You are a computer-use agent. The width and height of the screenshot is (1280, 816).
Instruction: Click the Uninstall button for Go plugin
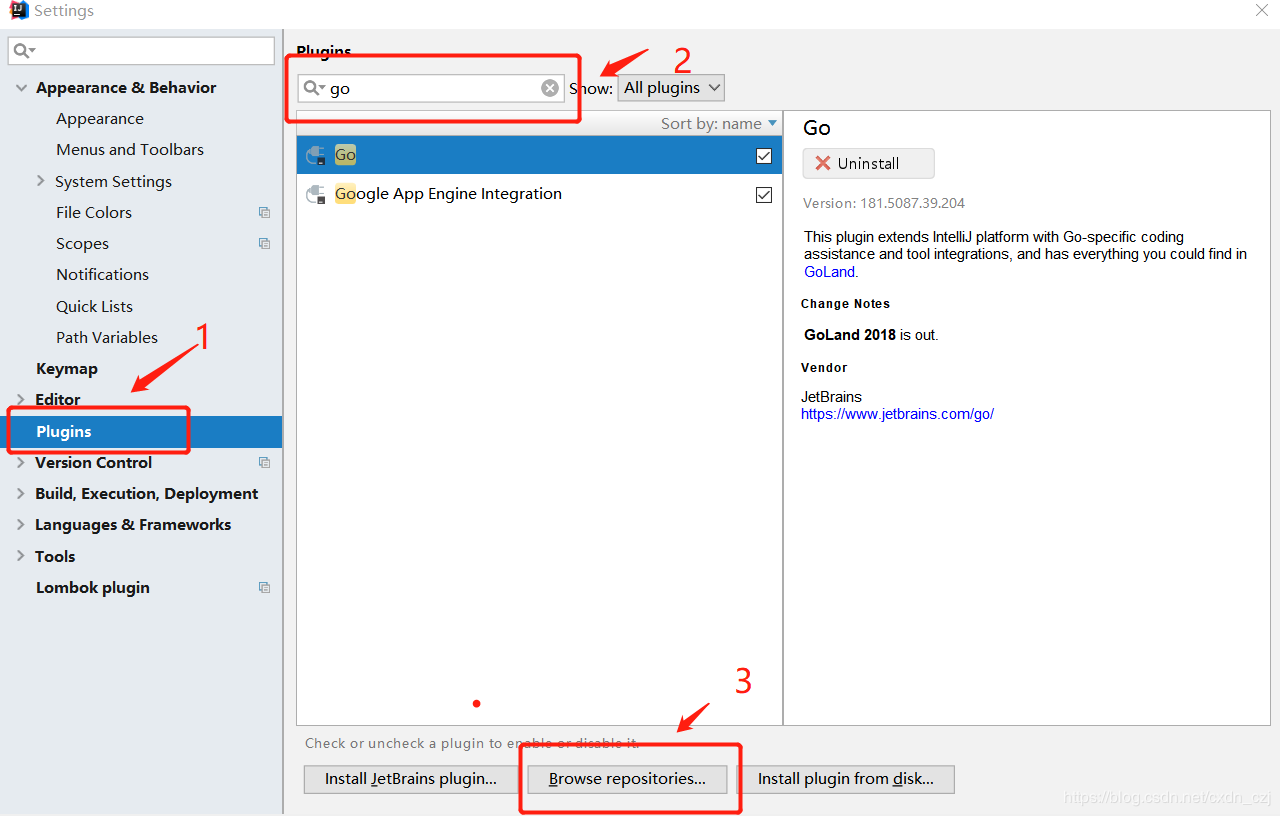(x=868, y=163)
